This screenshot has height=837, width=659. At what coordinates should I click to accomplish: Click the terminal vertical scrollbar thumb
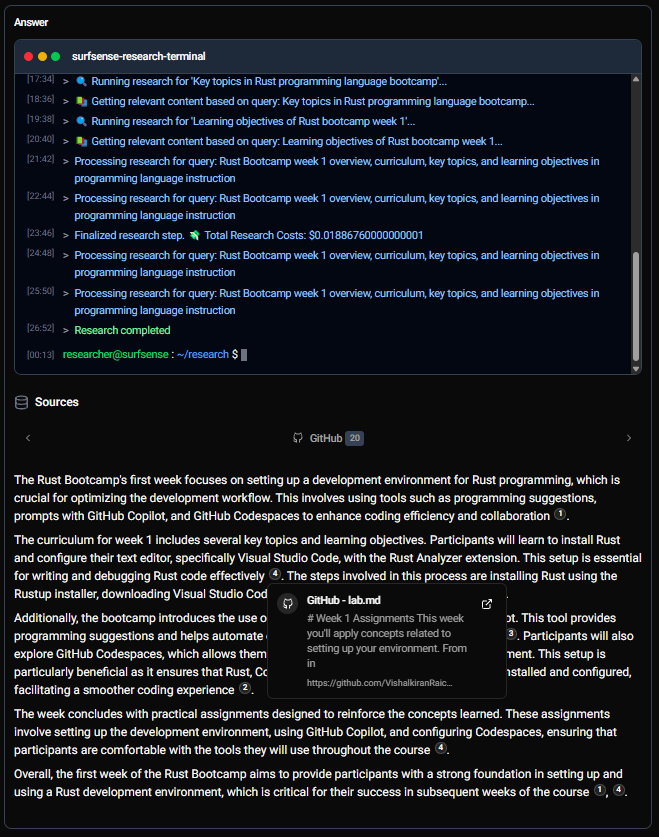(636, 306)
